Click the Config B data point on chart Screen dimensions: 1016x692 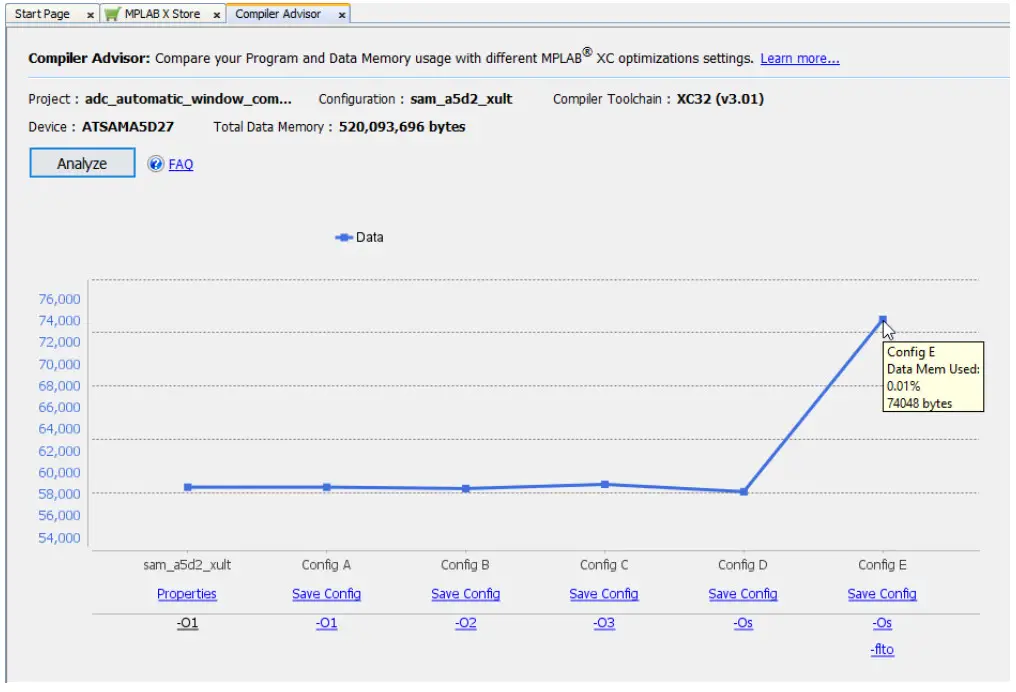(x=465, y=489)
